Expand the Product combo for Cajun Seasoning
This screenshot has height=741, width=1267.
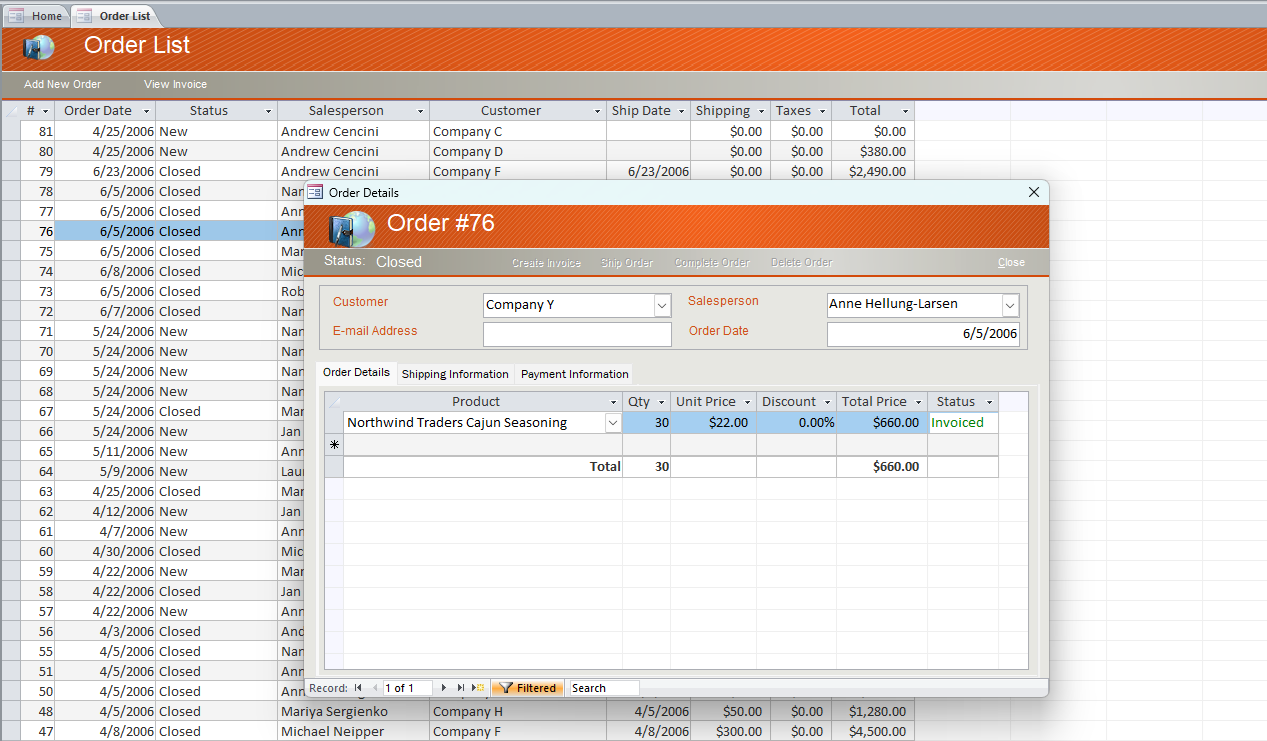[612, 423]
